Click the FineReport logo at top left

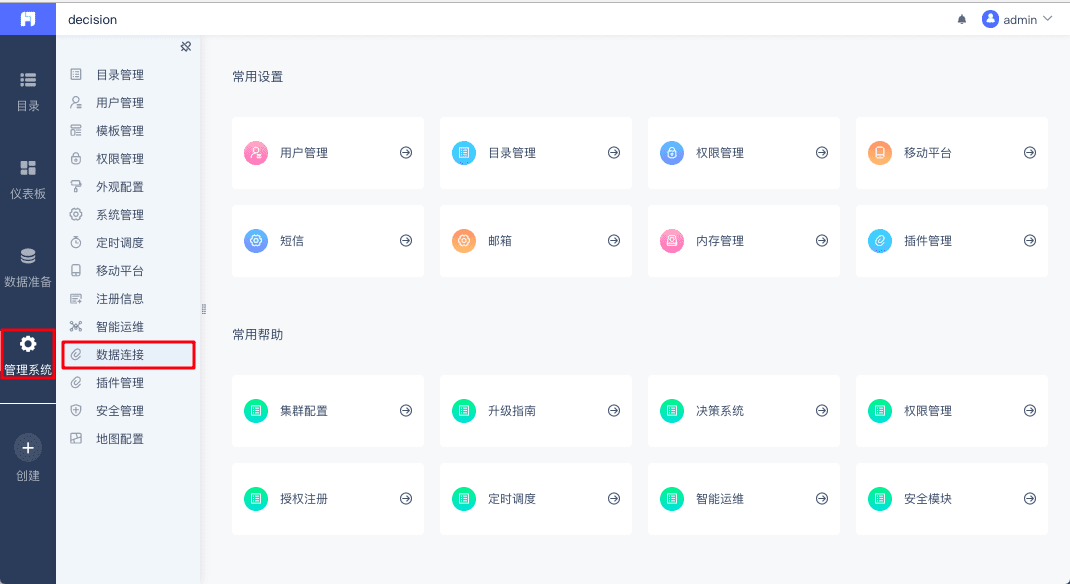[x=28, y=19]
